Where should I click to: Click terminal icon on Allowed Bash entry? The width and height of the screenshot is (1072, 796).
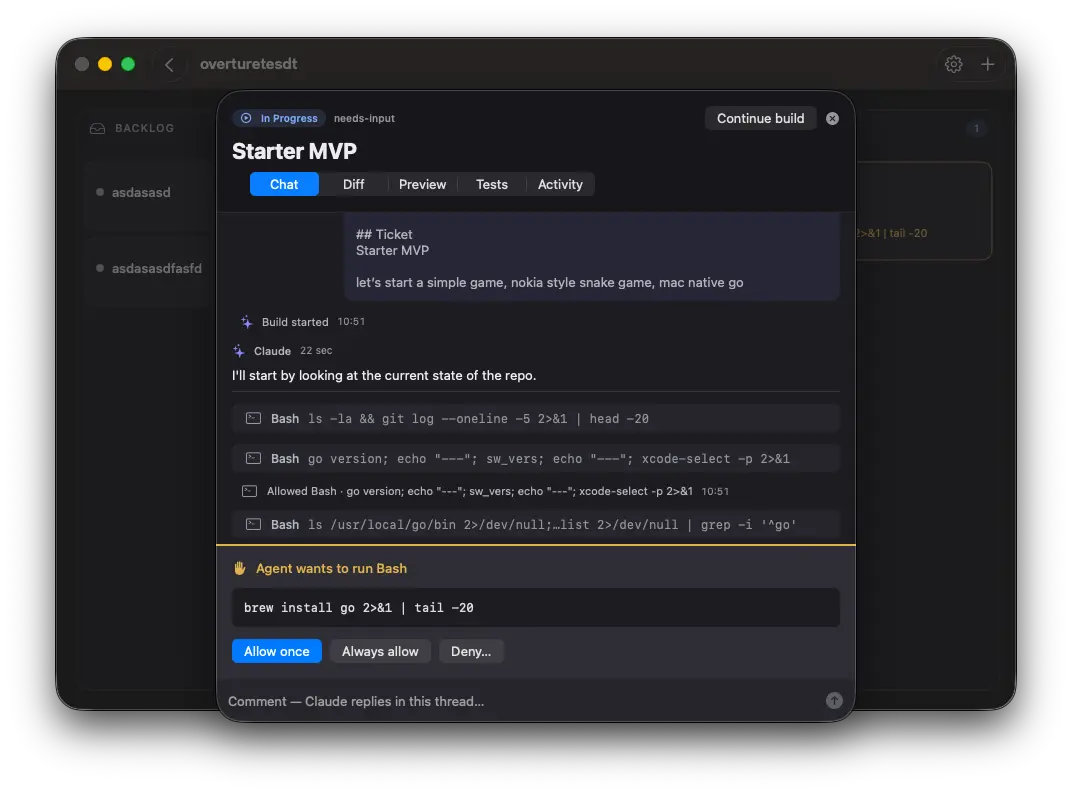tap(250, 491)
